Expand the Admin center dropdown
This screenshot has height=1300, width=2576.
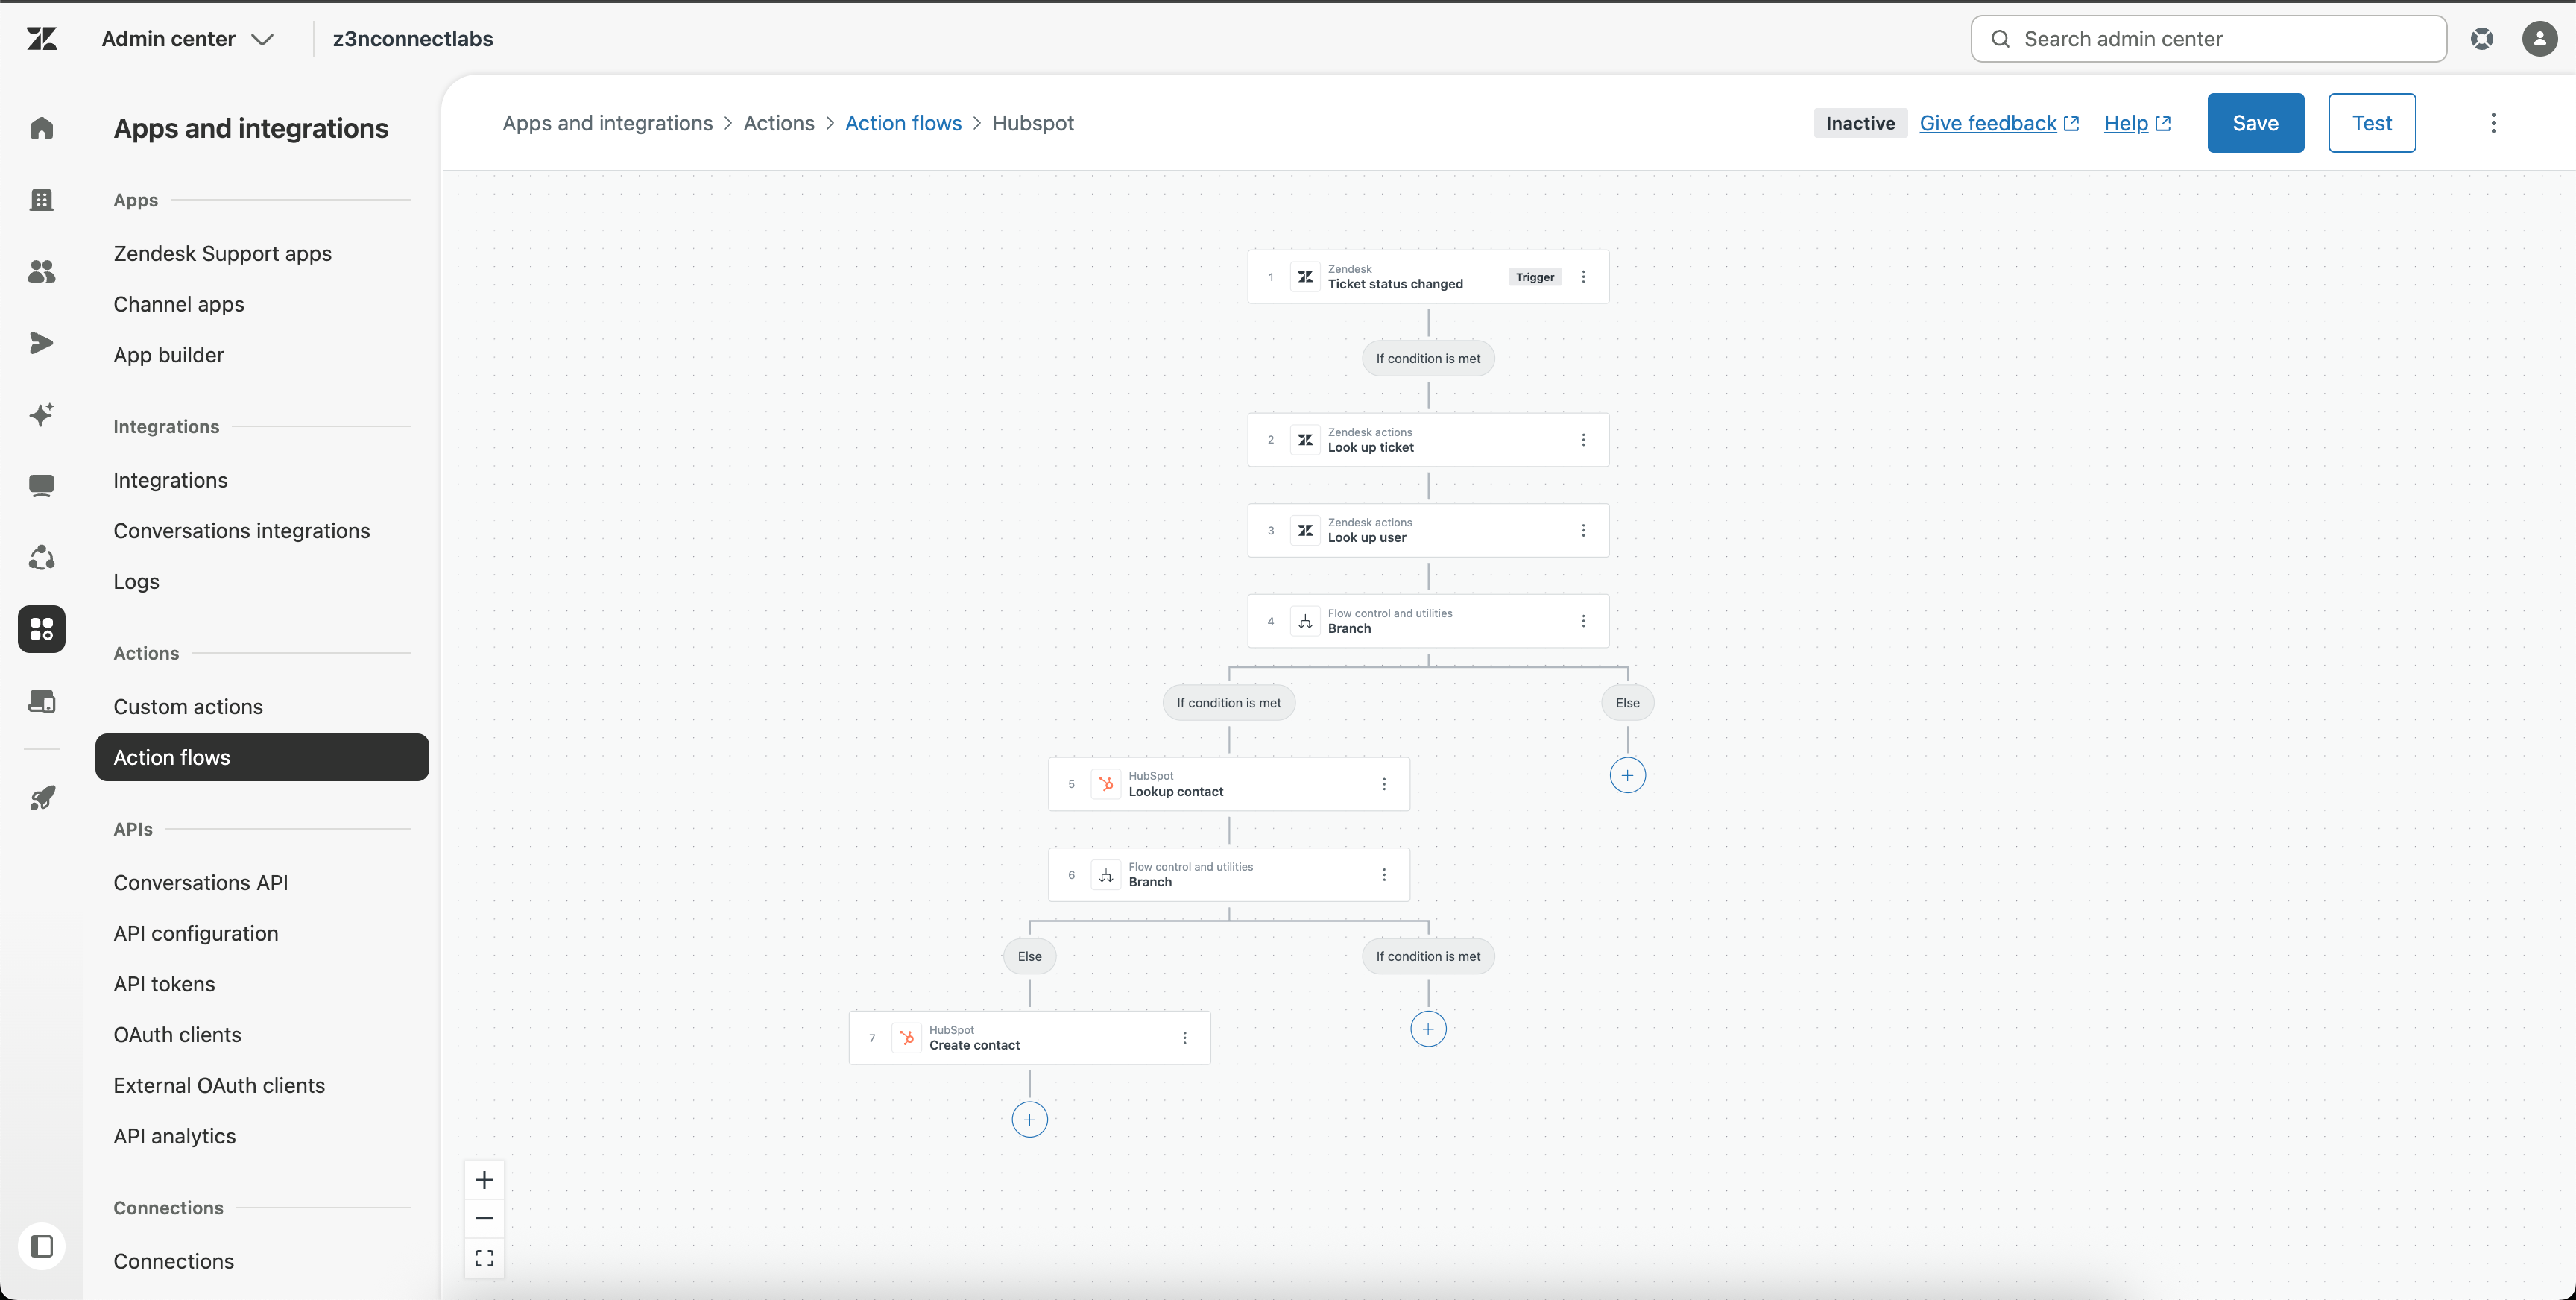(188, 38)
